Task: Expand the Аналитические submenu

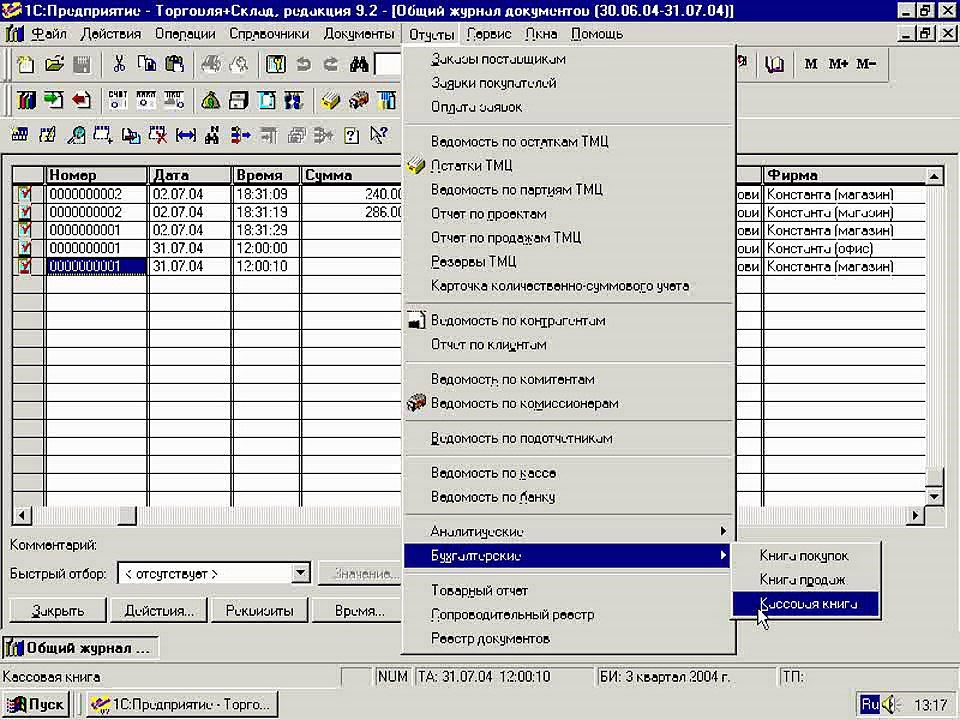Action: pyautogui.click(x=566, y=531)
